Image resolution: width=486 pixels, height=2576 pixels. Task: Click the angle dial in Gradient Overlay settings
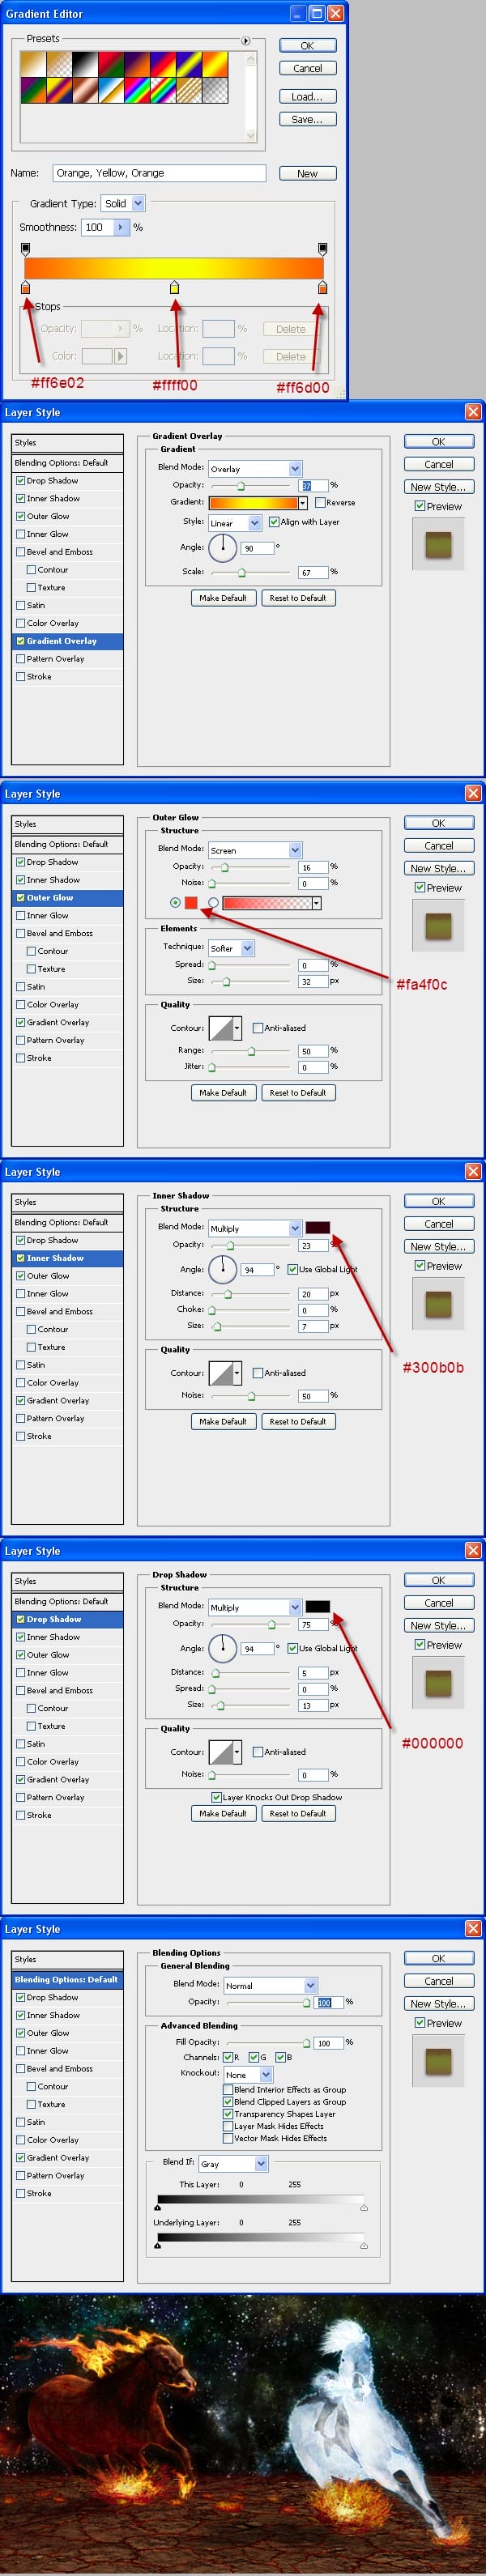(x=222, y=547)
